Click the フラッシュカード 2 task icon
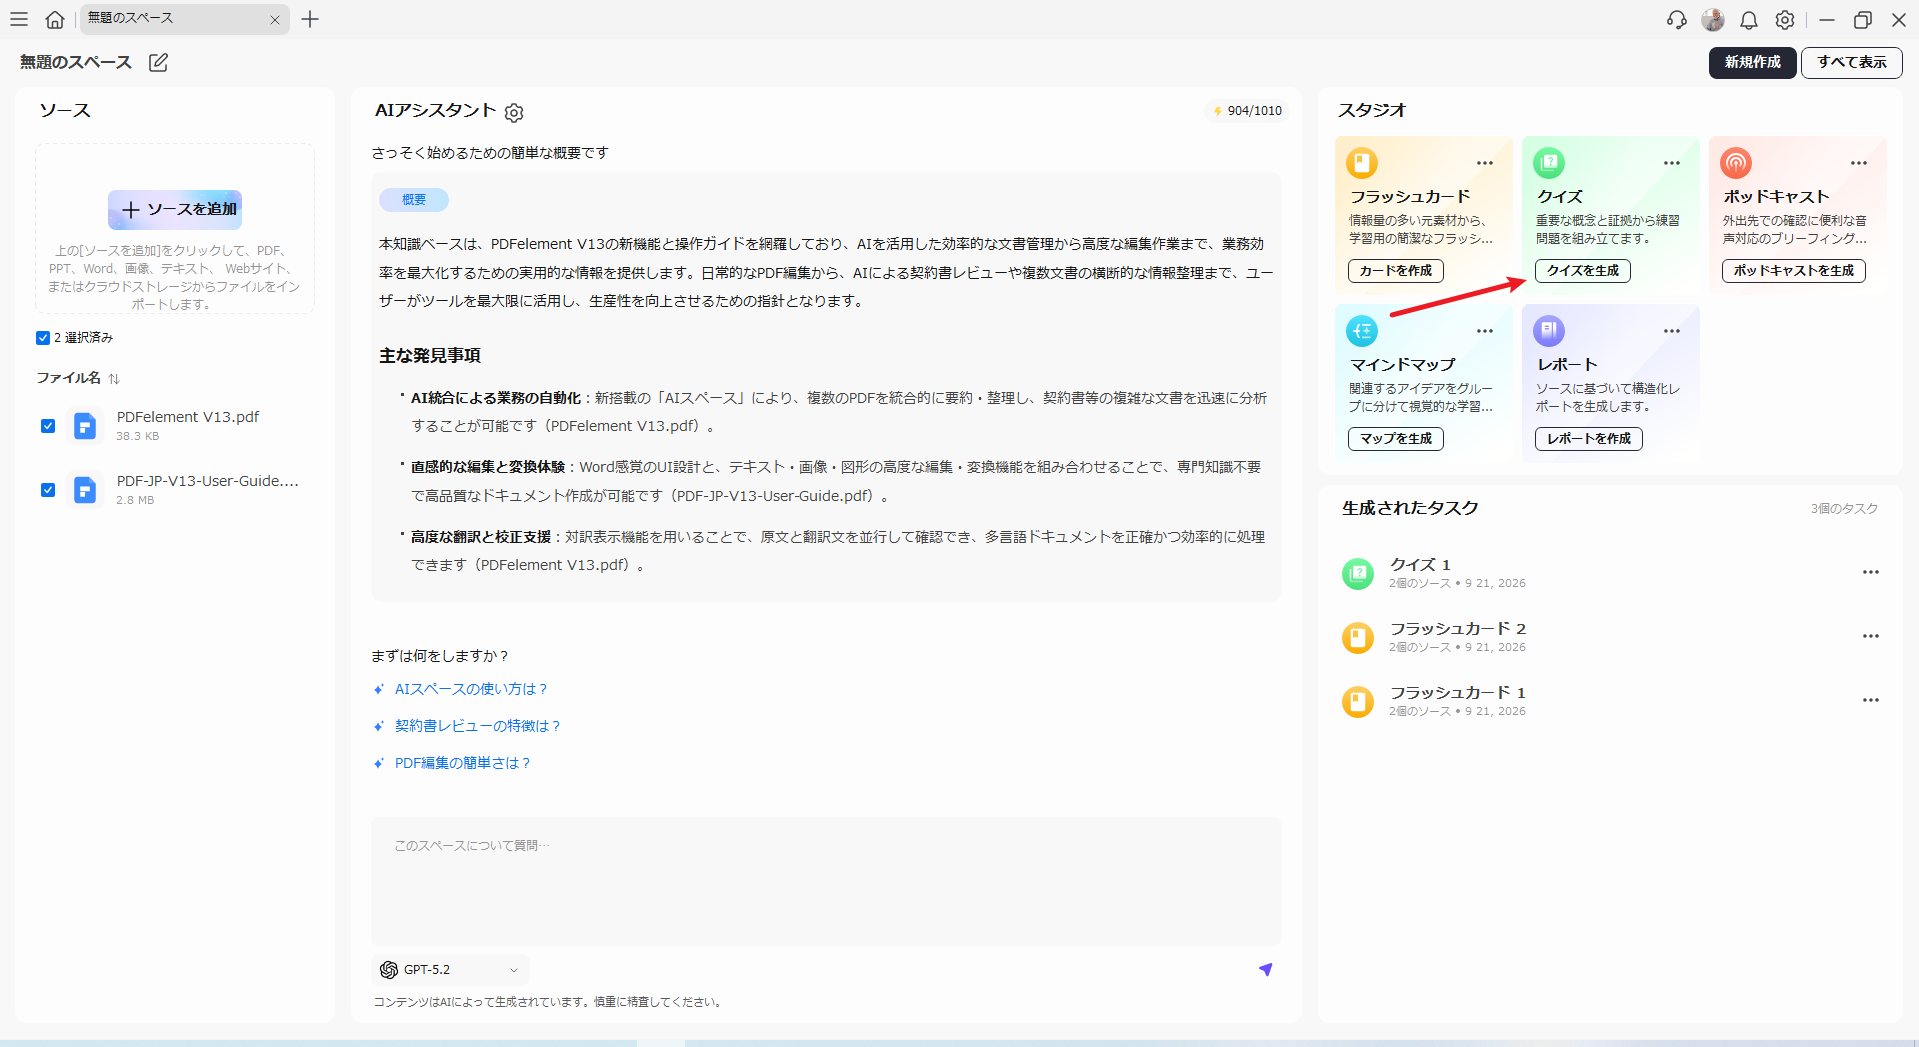1919x1047 pixels. click(x=1358, y=638)
